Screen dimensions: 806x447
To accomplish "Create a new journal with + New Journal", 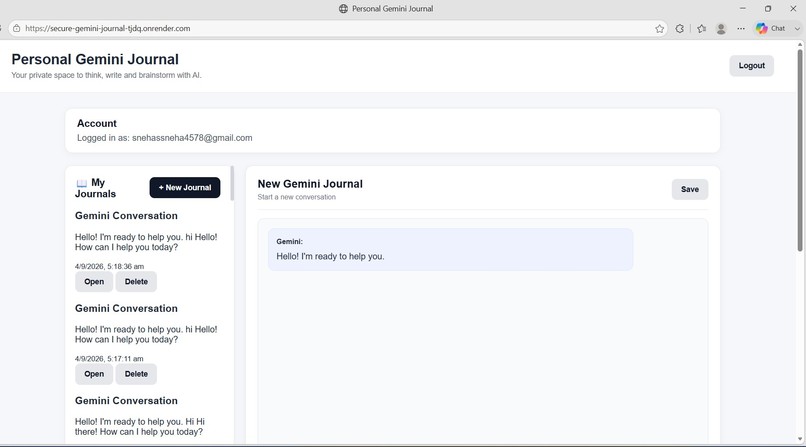I will pyautogui.click(x=185, y=188).
